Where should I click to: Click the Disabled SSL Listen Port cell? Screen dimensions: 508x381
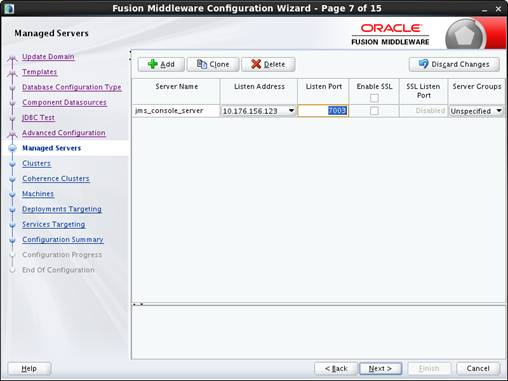tap(423, 111)
